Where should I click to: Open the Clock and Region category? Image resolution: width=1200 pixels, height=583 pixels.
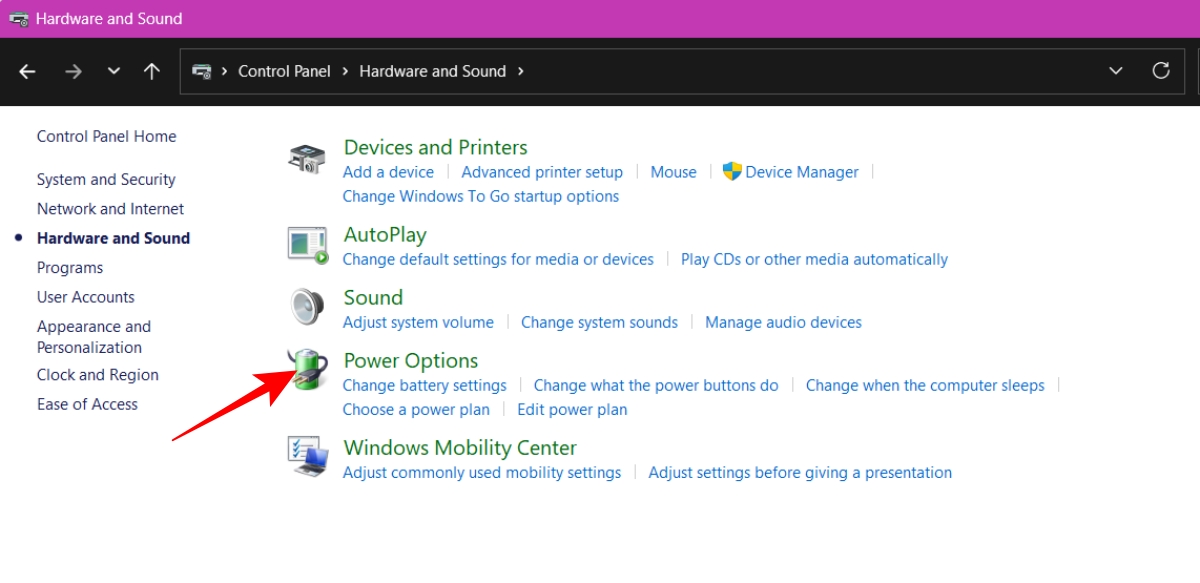click(98, 375)
